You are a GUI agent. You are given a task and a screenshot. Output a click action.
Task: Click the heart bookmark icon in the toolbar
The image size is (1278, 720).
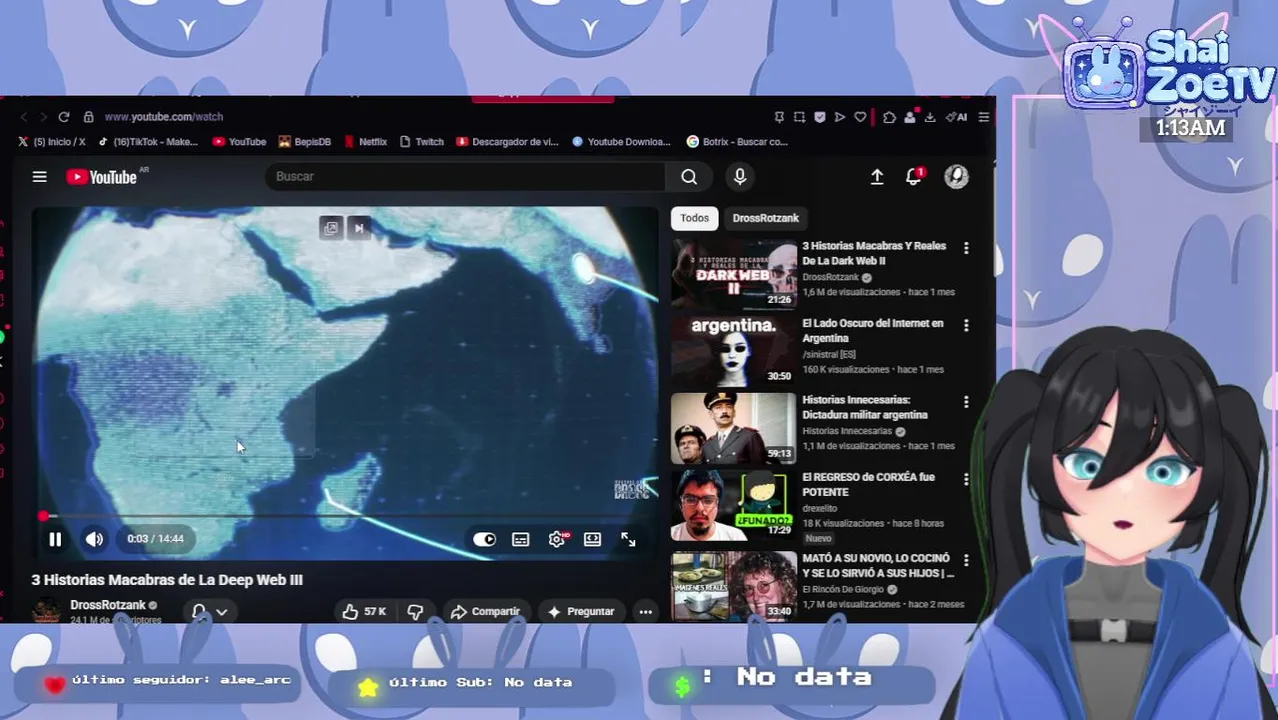coord(860,117)
